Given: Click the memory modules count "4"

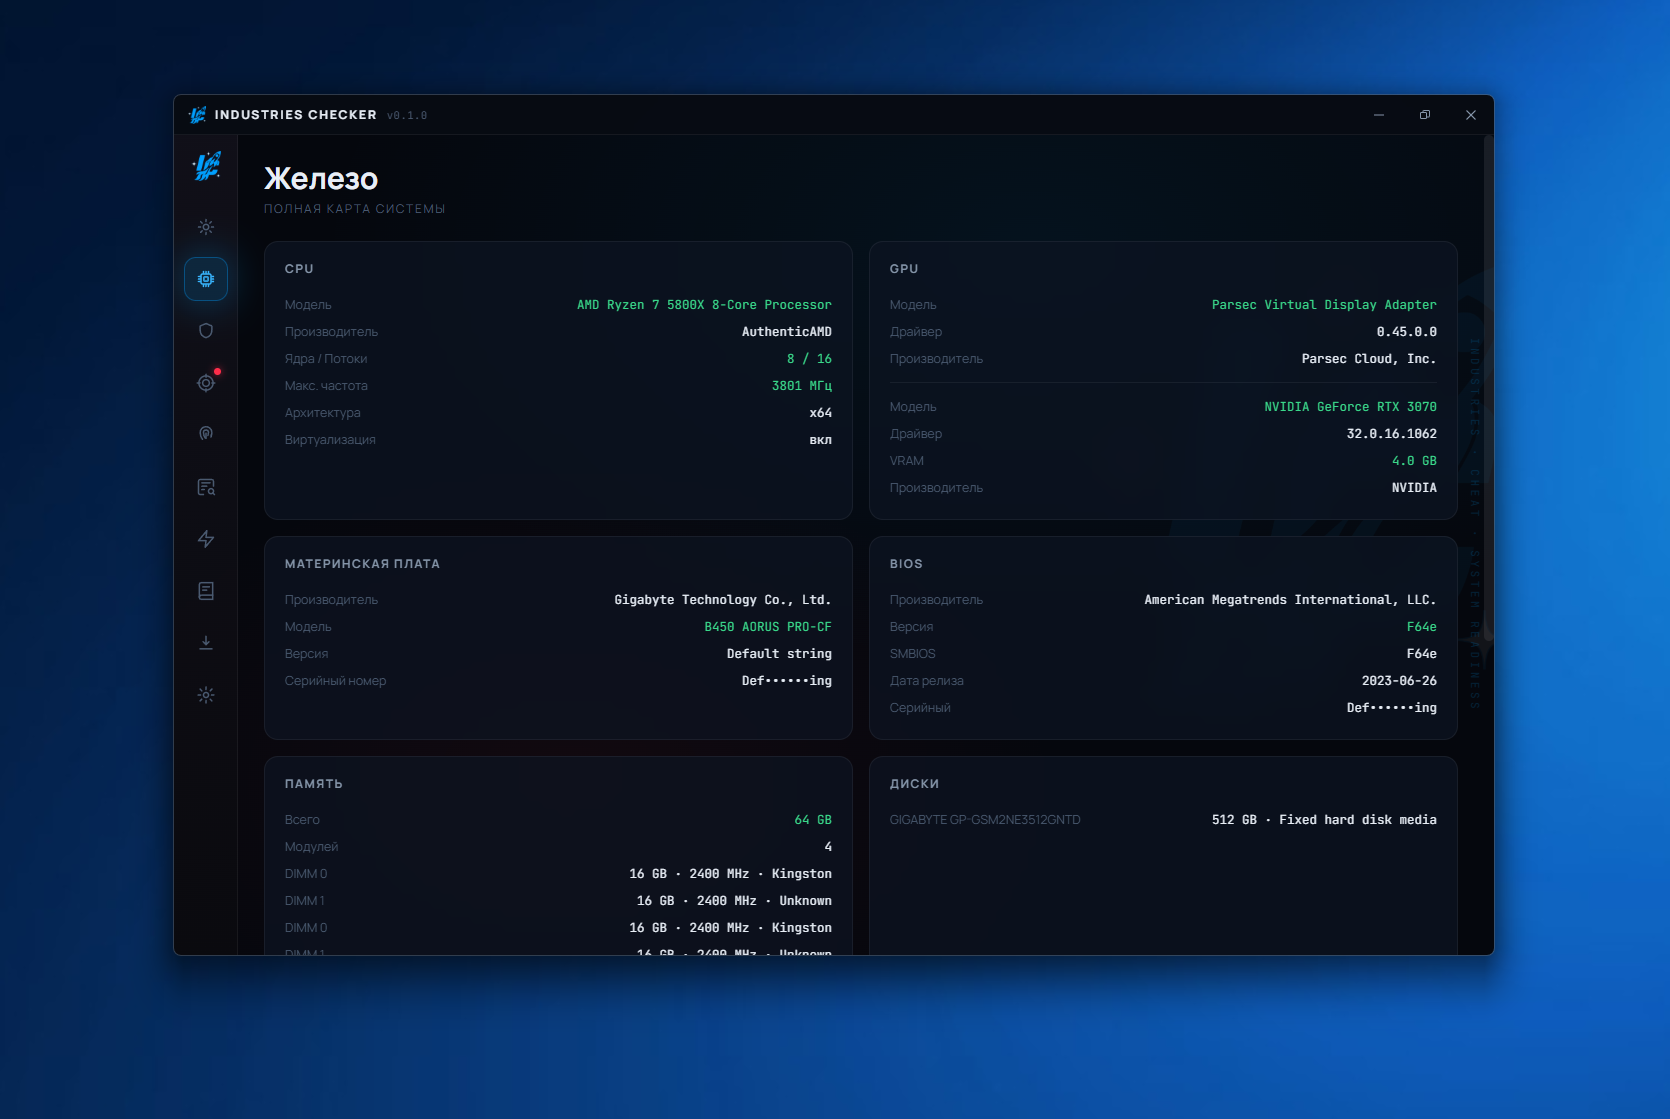Looking at the screenshot, I should (x=828, y=847).
